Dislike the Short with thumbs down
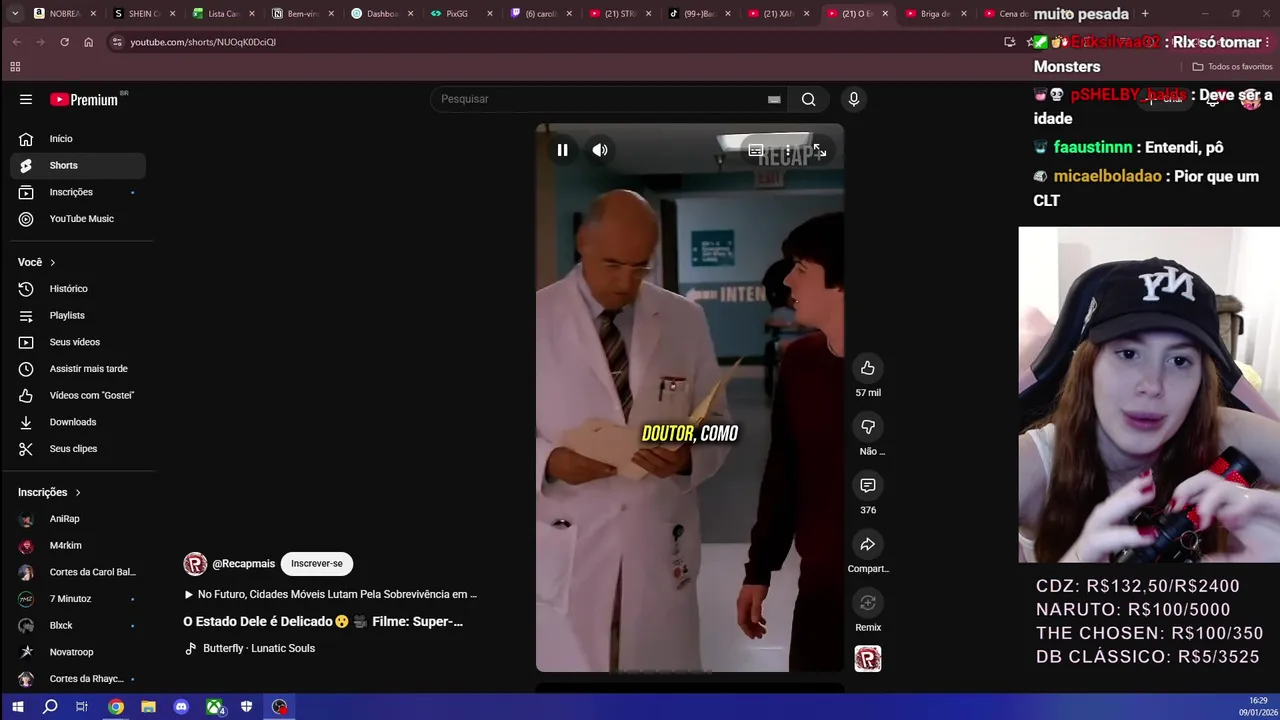This screenshot has width=1280, height=720. [x=868, y=427]
